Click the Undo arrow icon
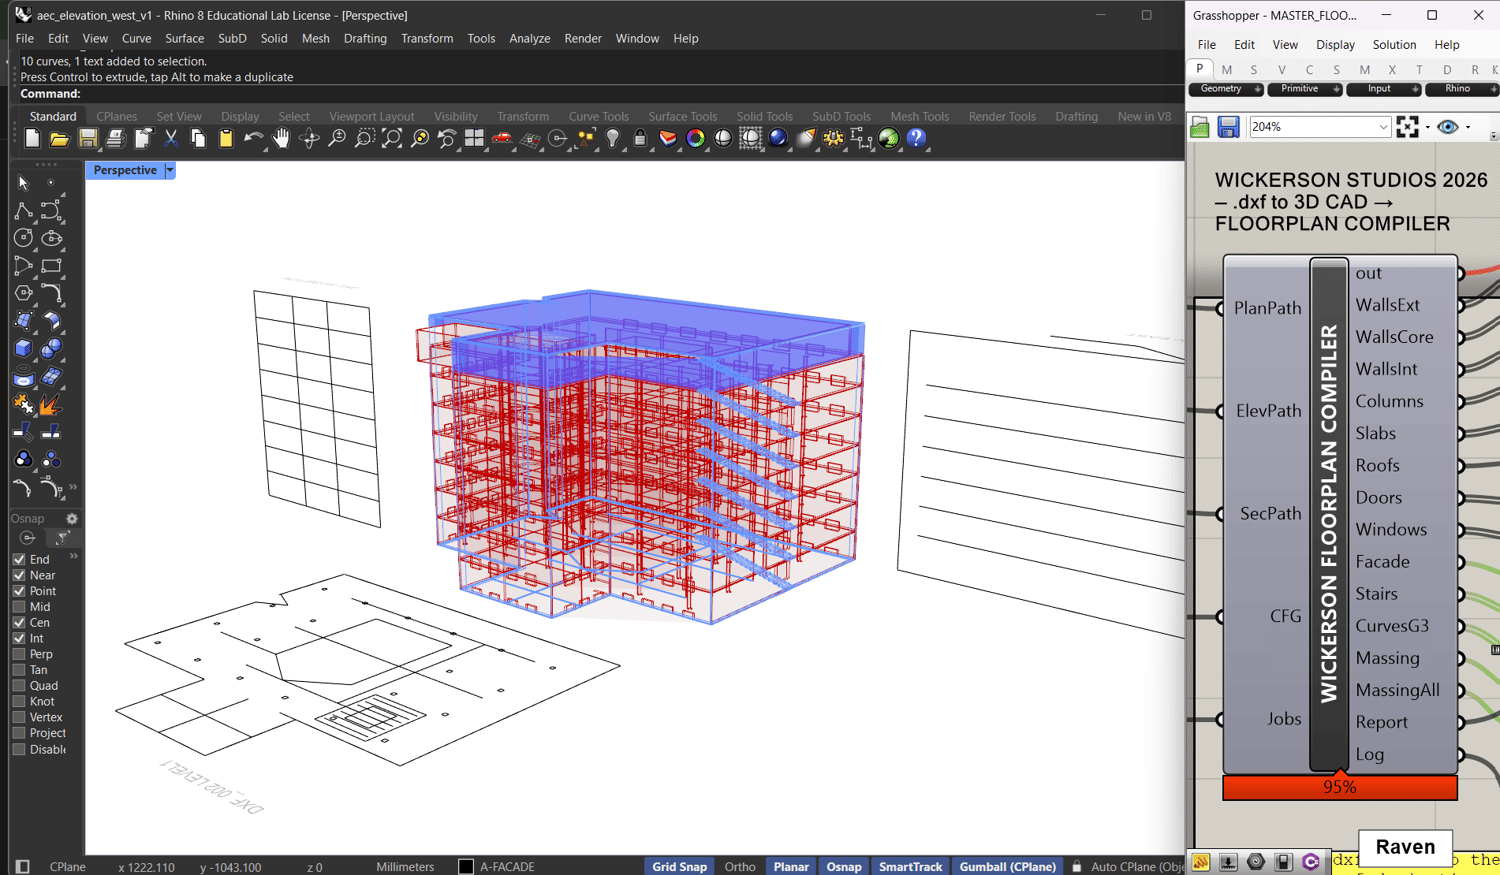This screenshot has width=1500, height=875. tap(253, 139)
